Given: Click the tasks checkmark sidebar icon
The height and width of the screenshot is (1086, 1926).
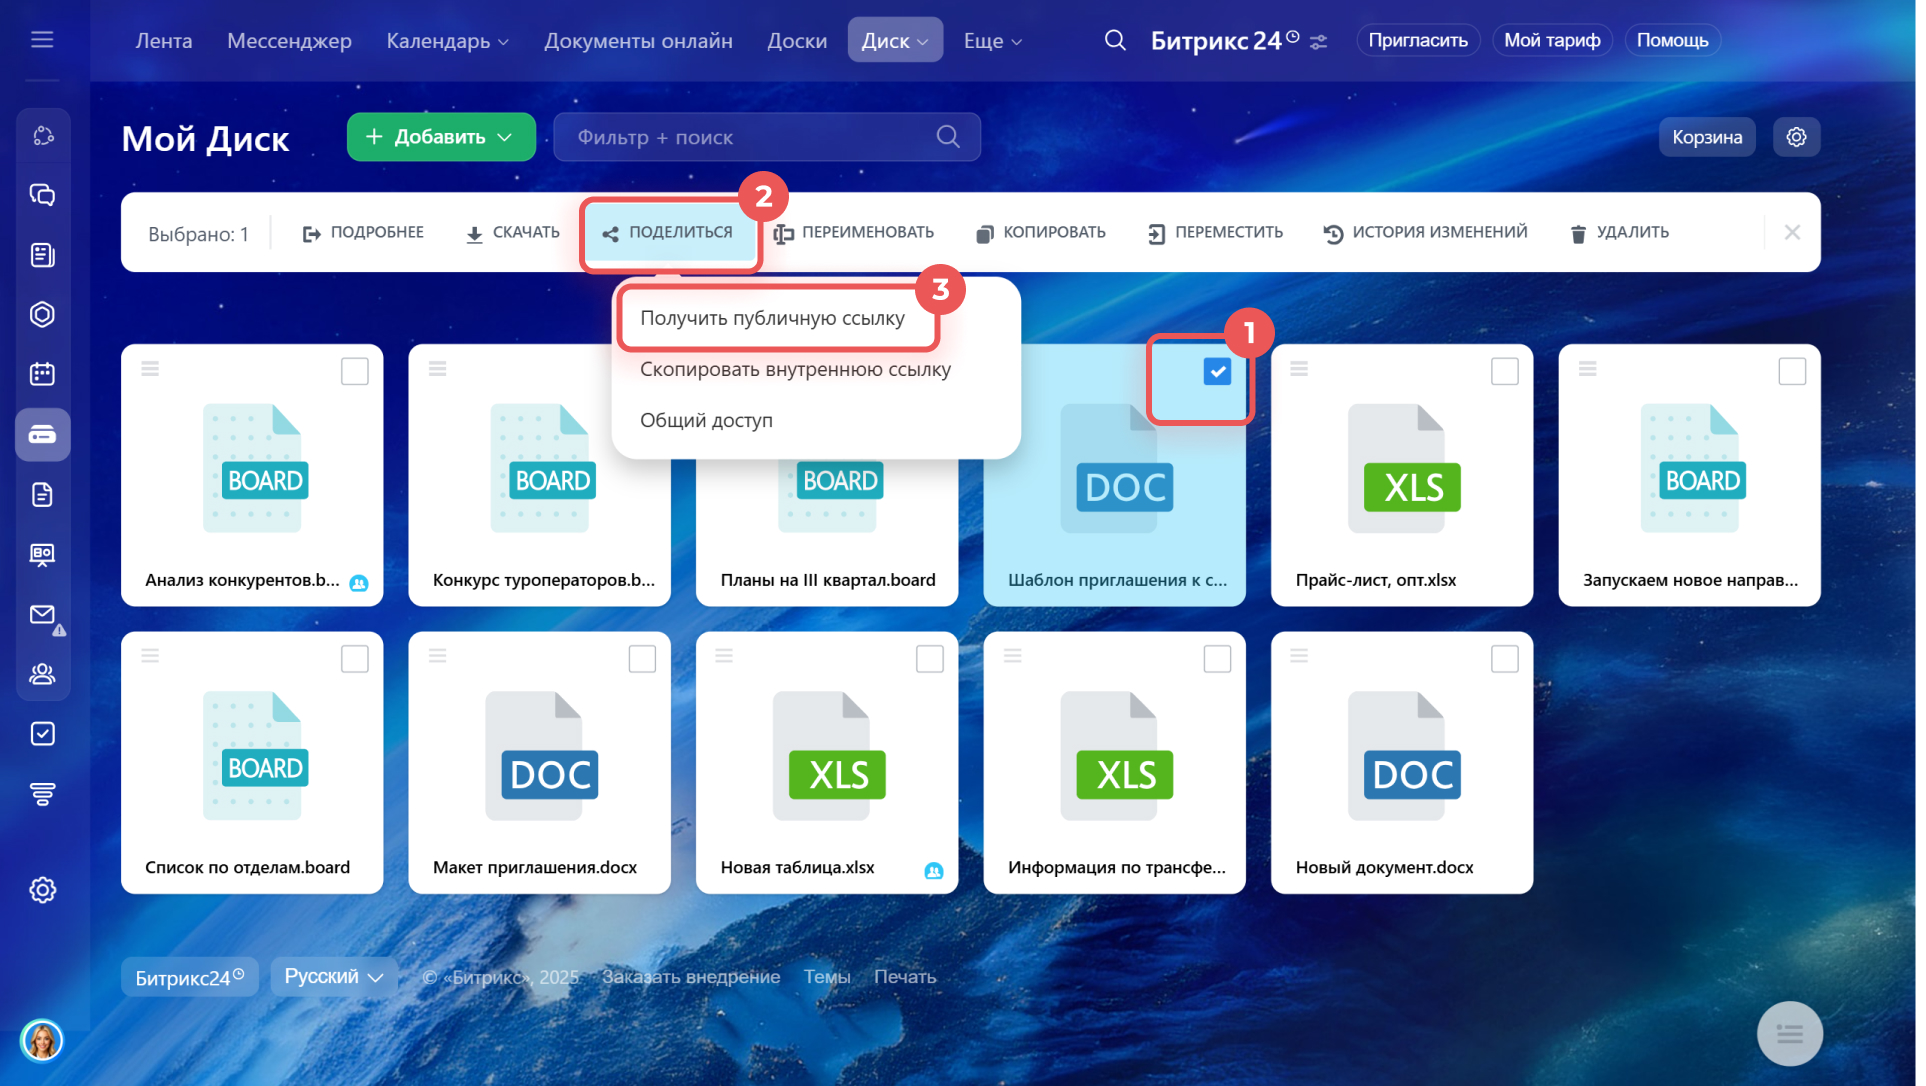Looking at the screenshot, I should click(x=42, y=734).
